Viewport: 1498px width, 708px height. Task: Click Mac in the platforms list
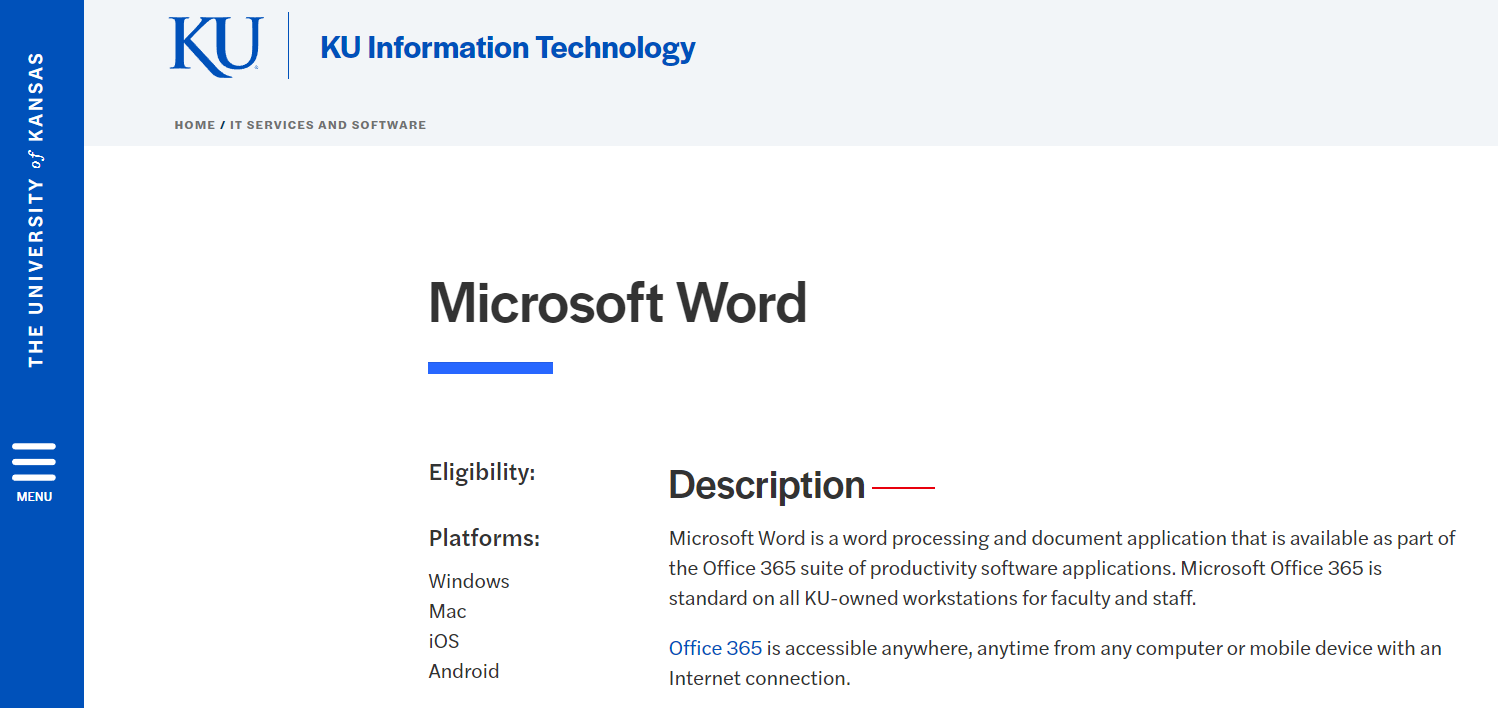click(447, 611)
